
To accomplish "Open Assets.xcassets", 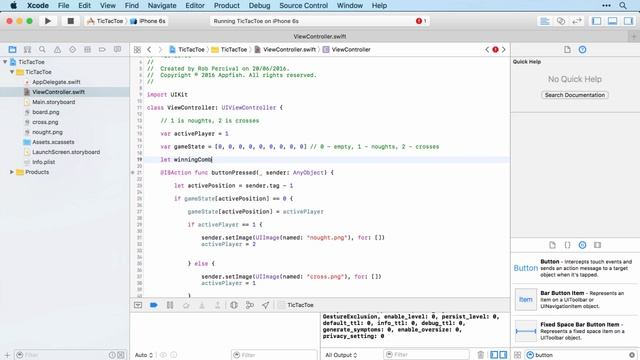I will (53, 142).
